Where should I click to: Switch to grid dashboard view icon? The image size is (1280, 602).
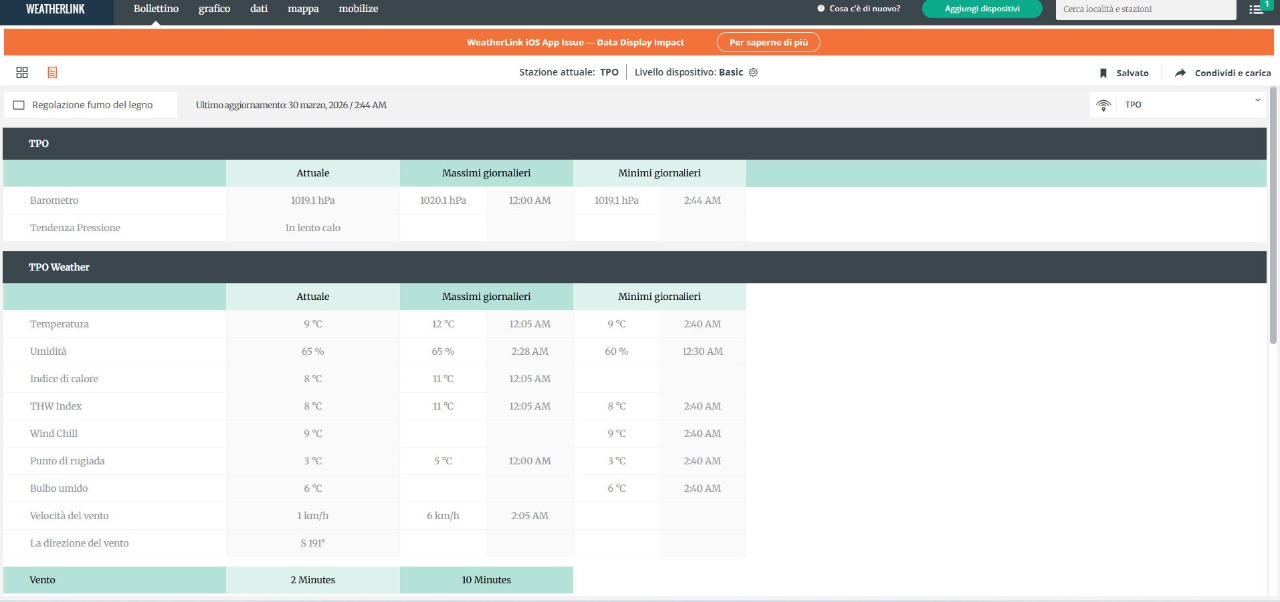[22, 73]
